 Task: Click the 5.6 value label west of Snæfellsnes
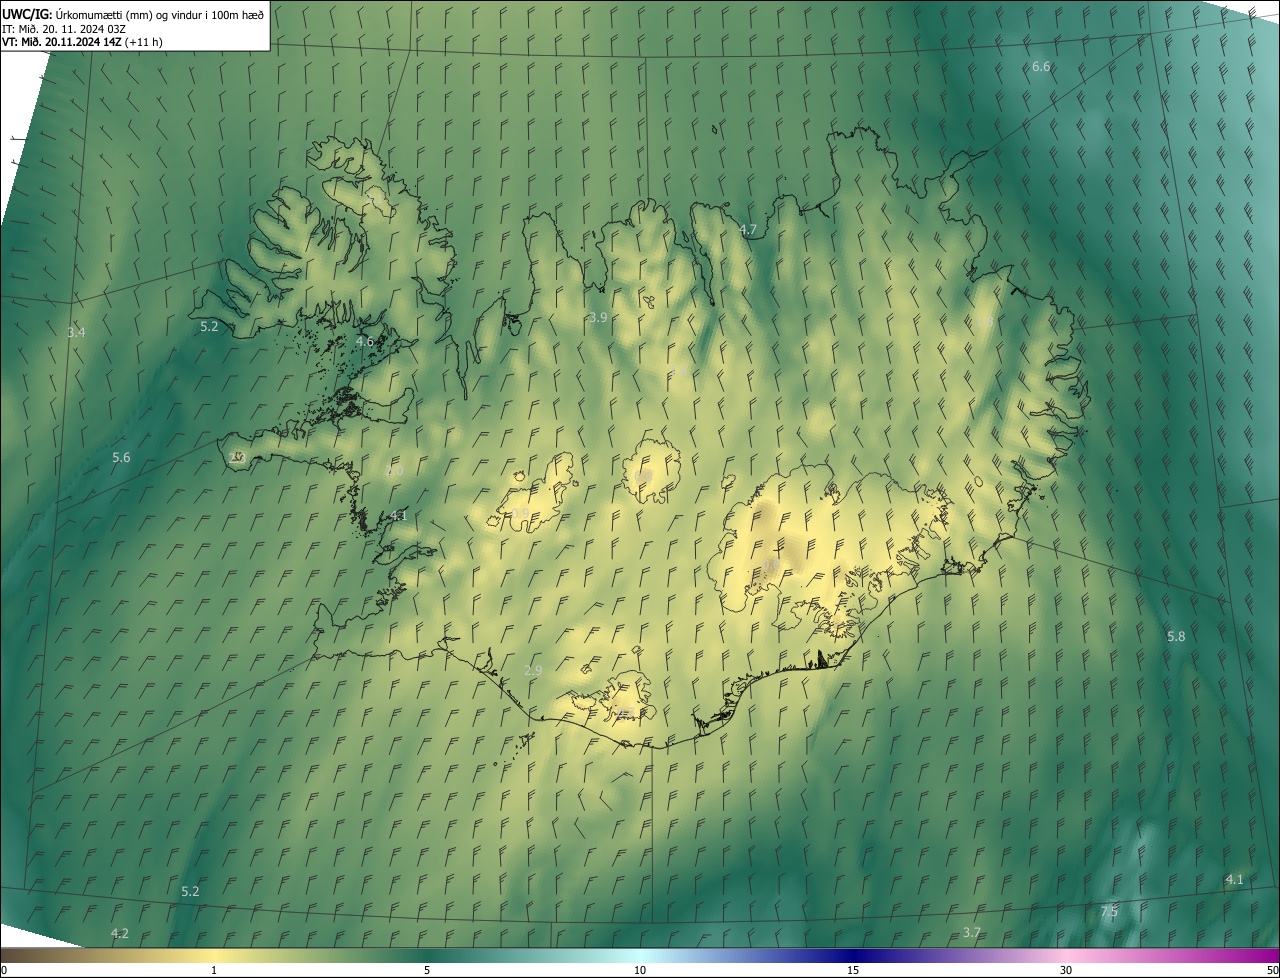point(121,457)
